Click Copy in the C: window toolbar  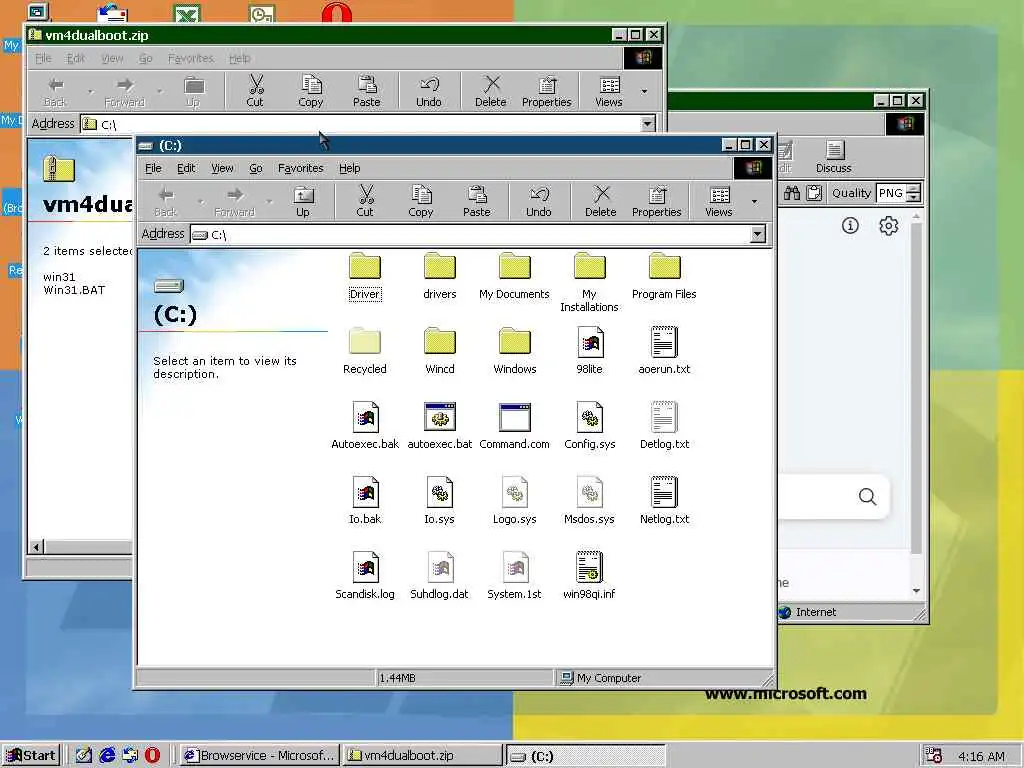(421, 201)
